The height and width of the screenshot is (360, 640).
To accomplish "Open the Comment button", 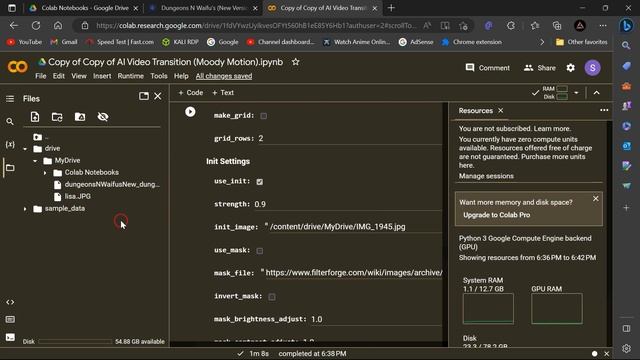I will coord(488,68).
